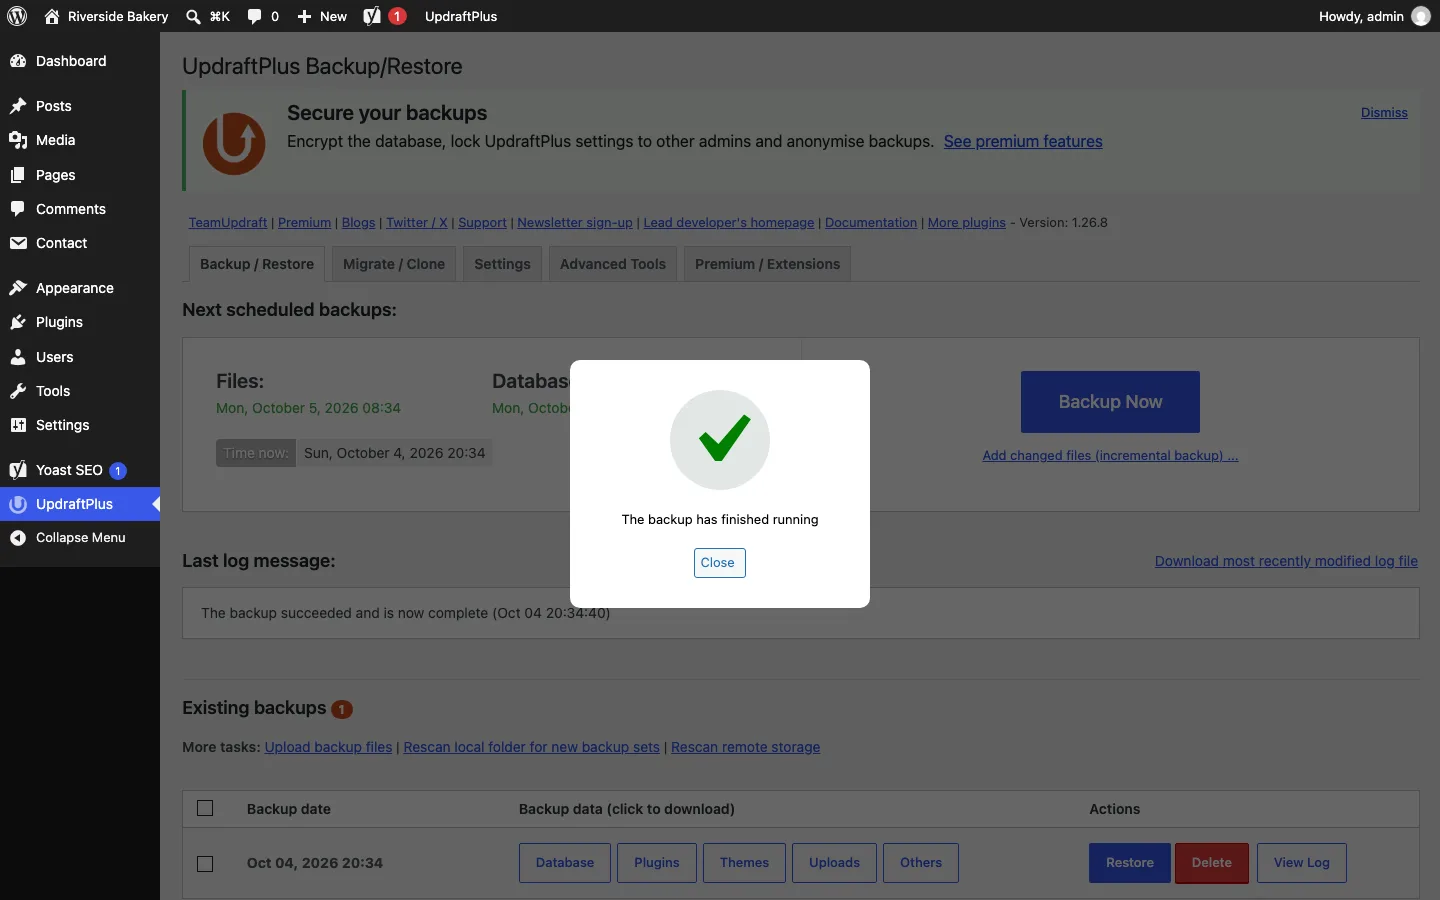Open the search magnifier in admin bar
The height and width of the screenshot is (900, 1440).
tap(193, 16)
